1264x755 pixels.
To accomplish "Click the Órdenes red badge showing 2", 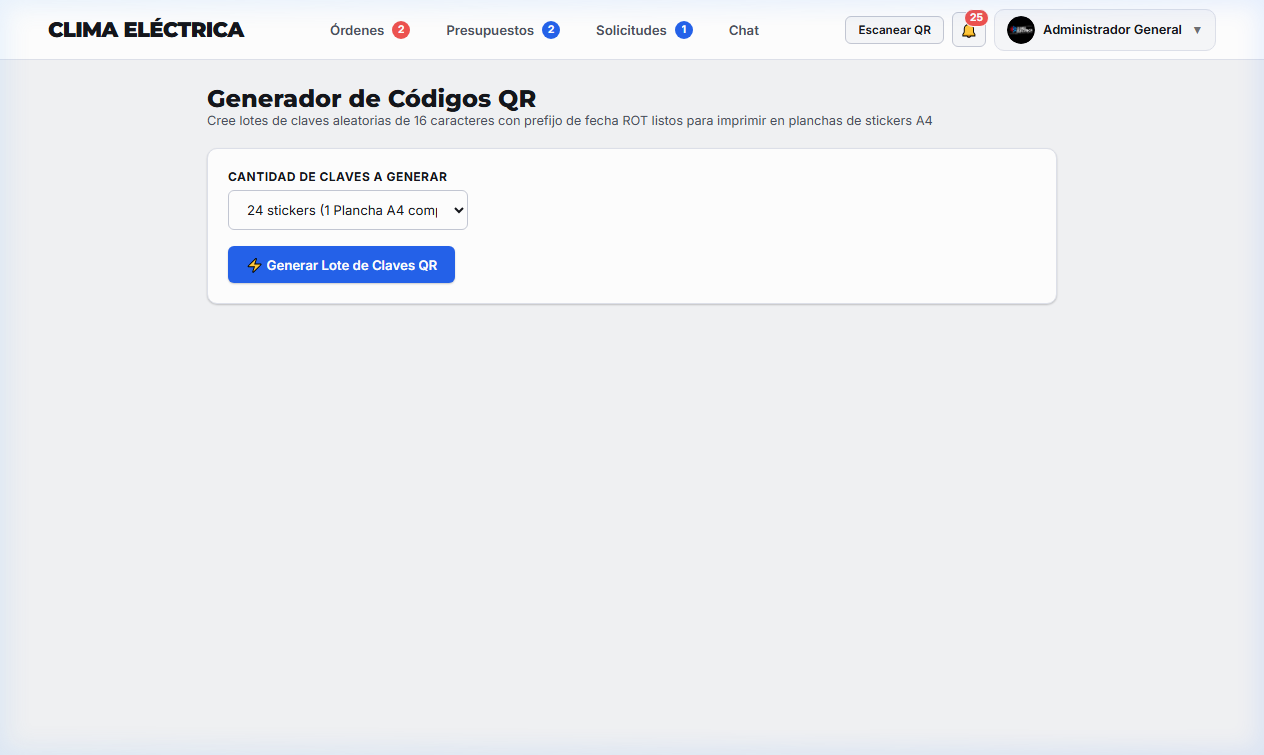I will coord(401,30).
